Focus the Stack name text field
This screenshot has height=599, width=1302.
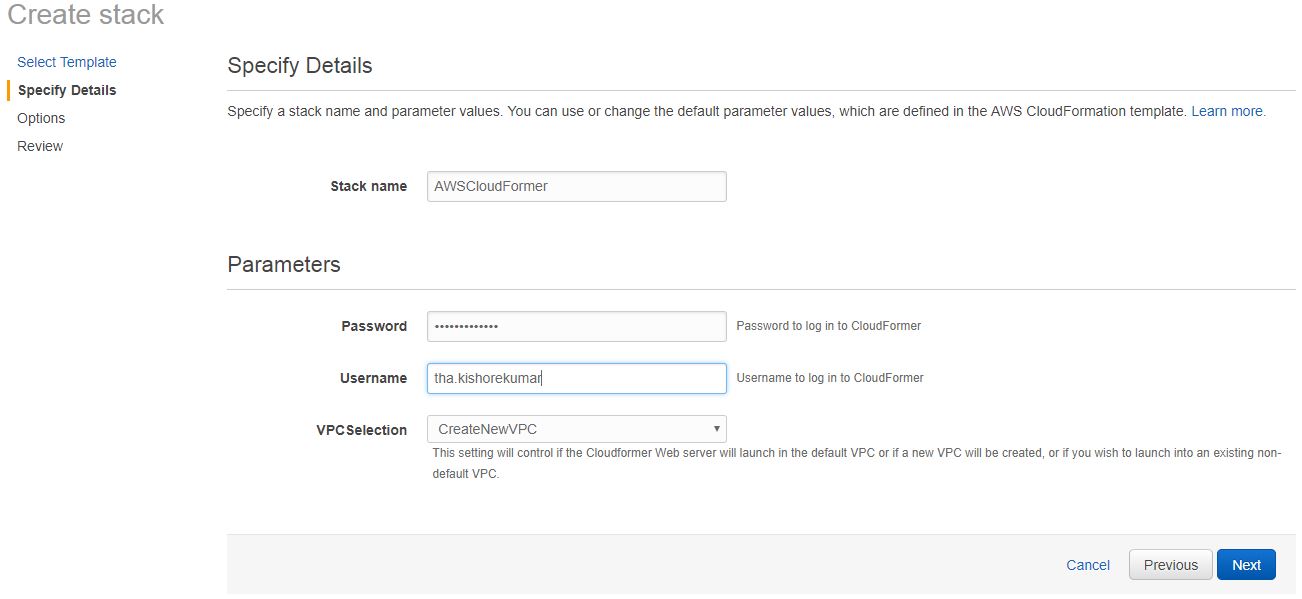(576, 186)
